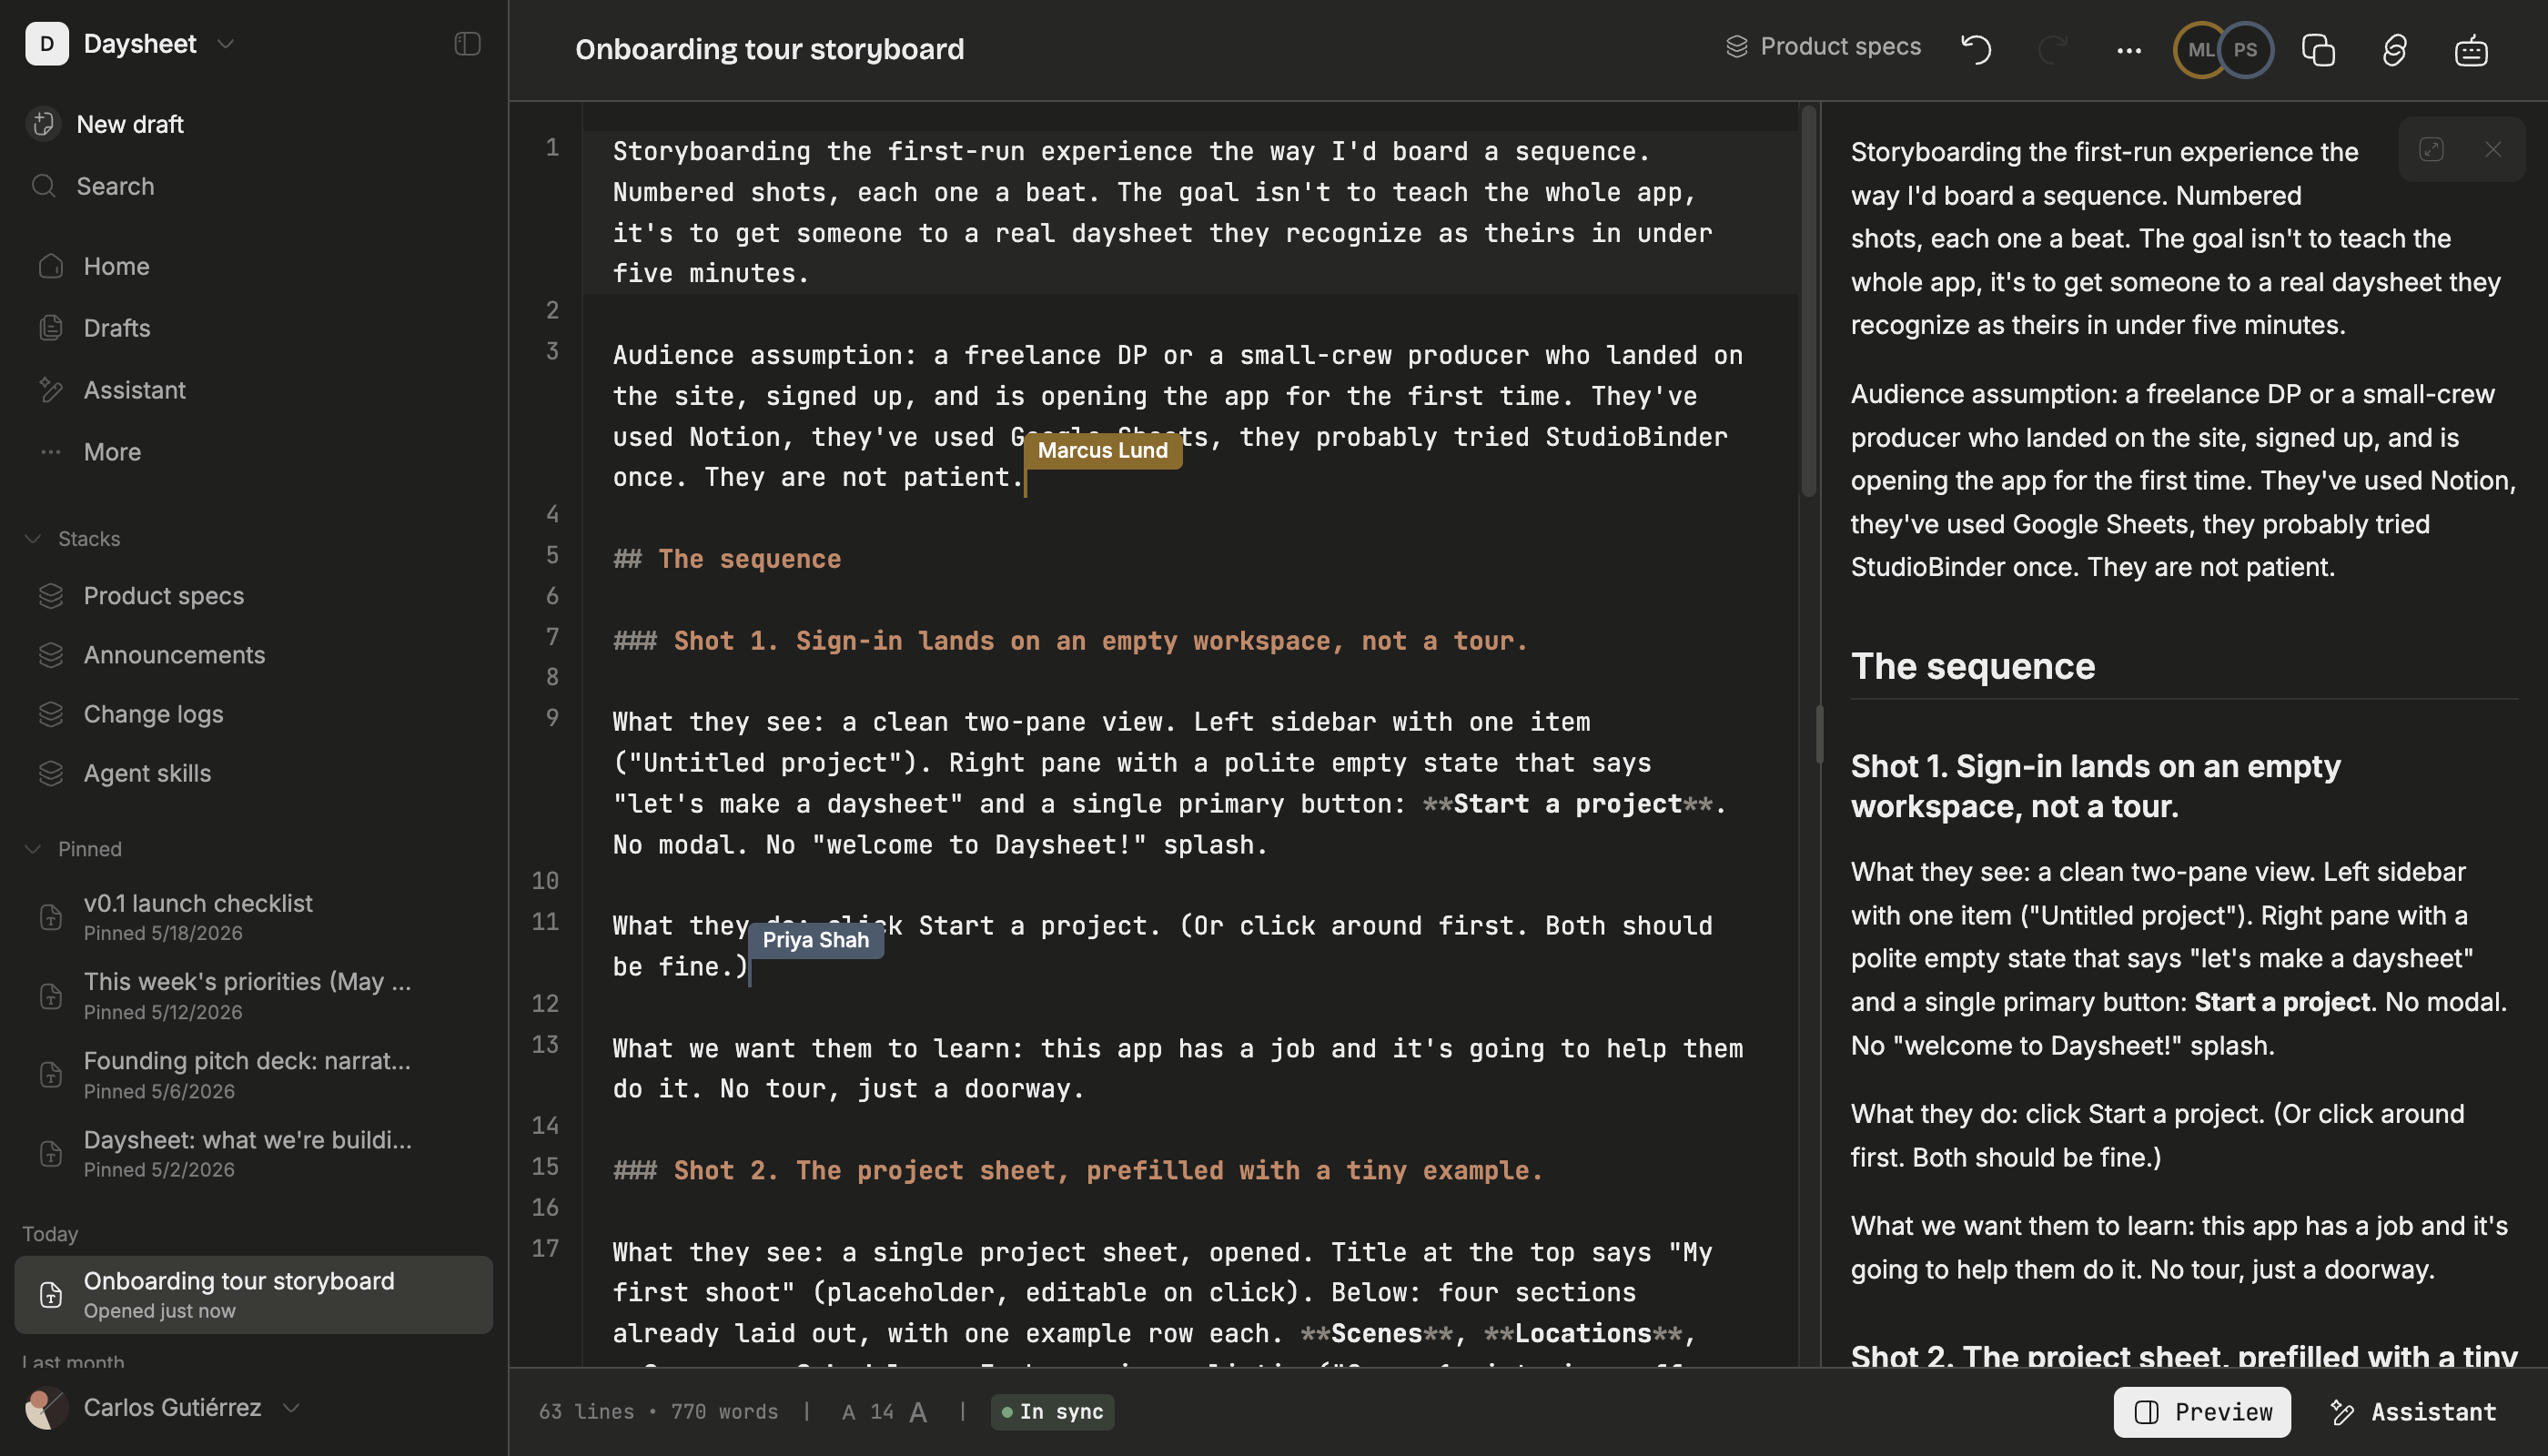Copy the document link
Viewport: 2548px width, 1456px height.
click(x=2394, y=50)
